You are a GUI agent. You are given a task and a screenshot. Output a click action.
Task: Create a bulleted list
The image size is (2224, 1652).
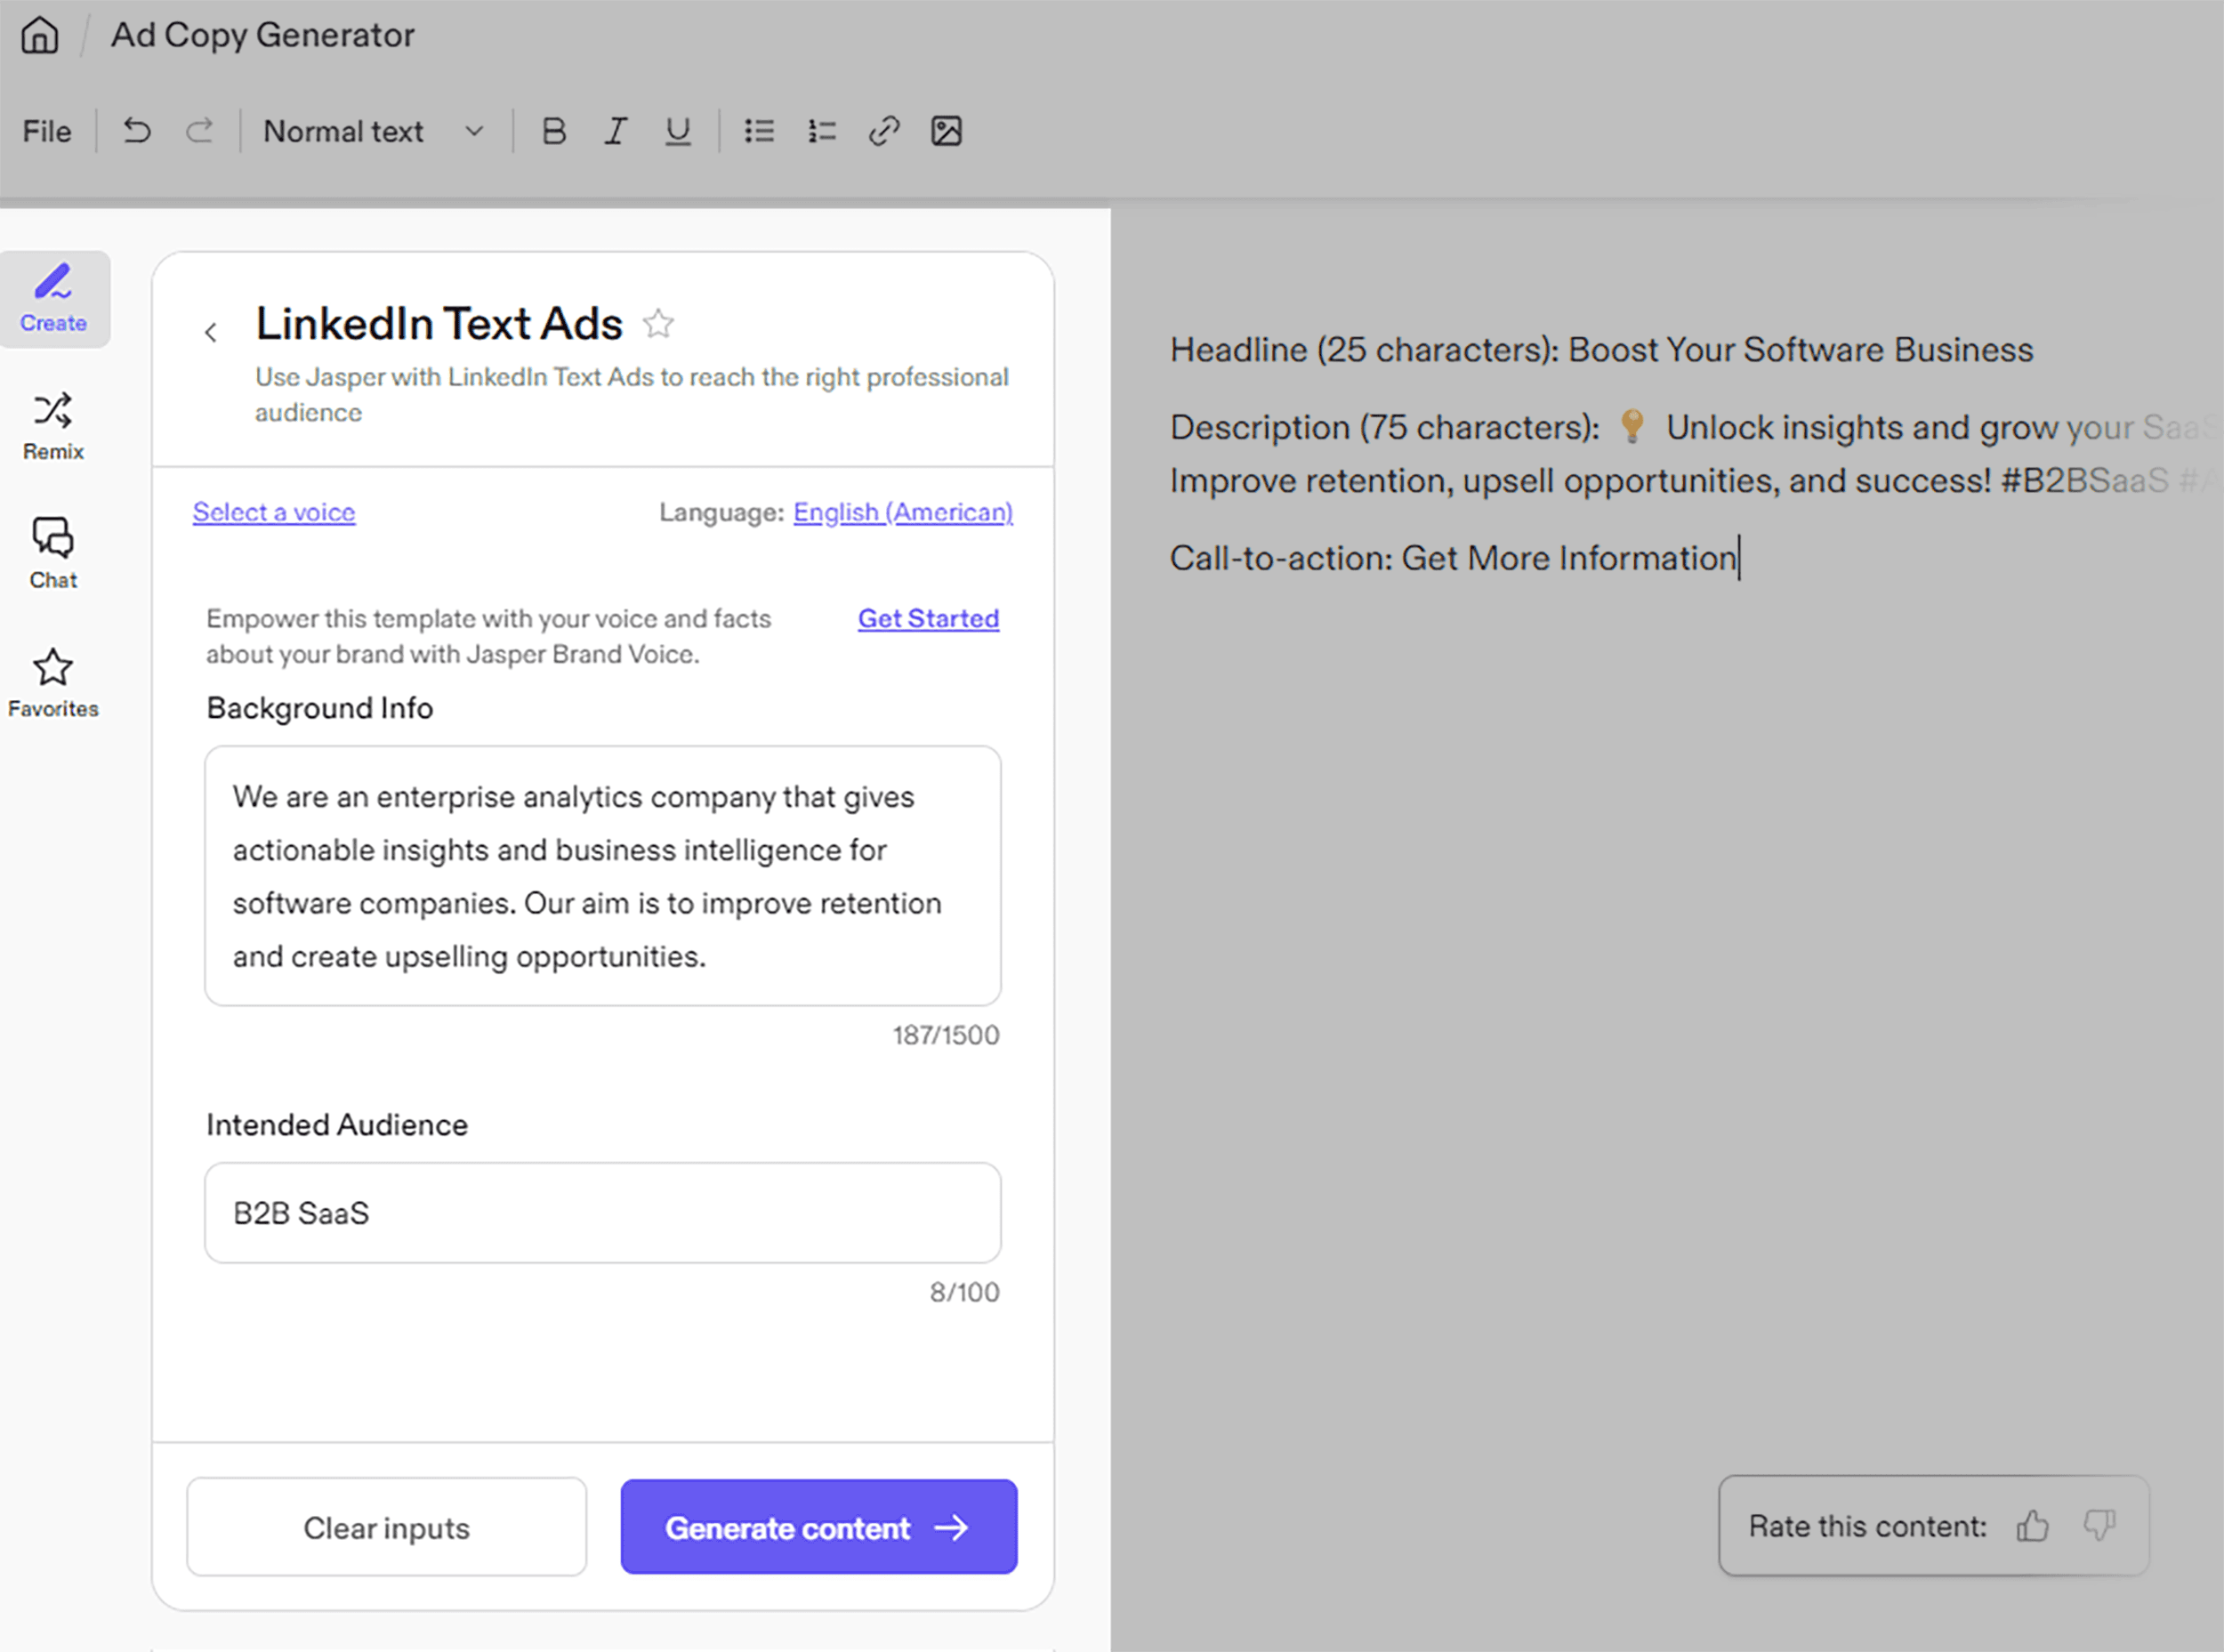pyautogui.click(x=759, y=130)
